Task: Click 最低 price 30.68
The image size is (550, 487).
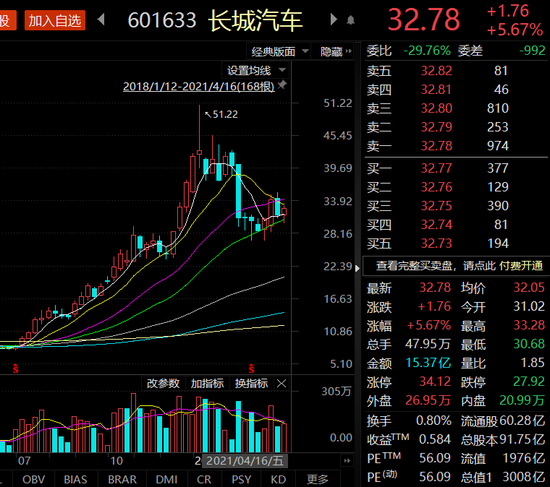Action: 529,344
